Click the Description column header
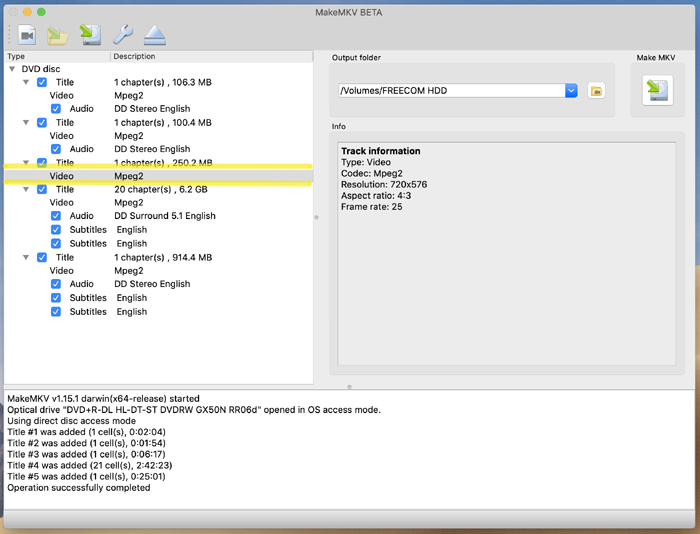Viewport: 700px width, 534px height. point(212,56)
